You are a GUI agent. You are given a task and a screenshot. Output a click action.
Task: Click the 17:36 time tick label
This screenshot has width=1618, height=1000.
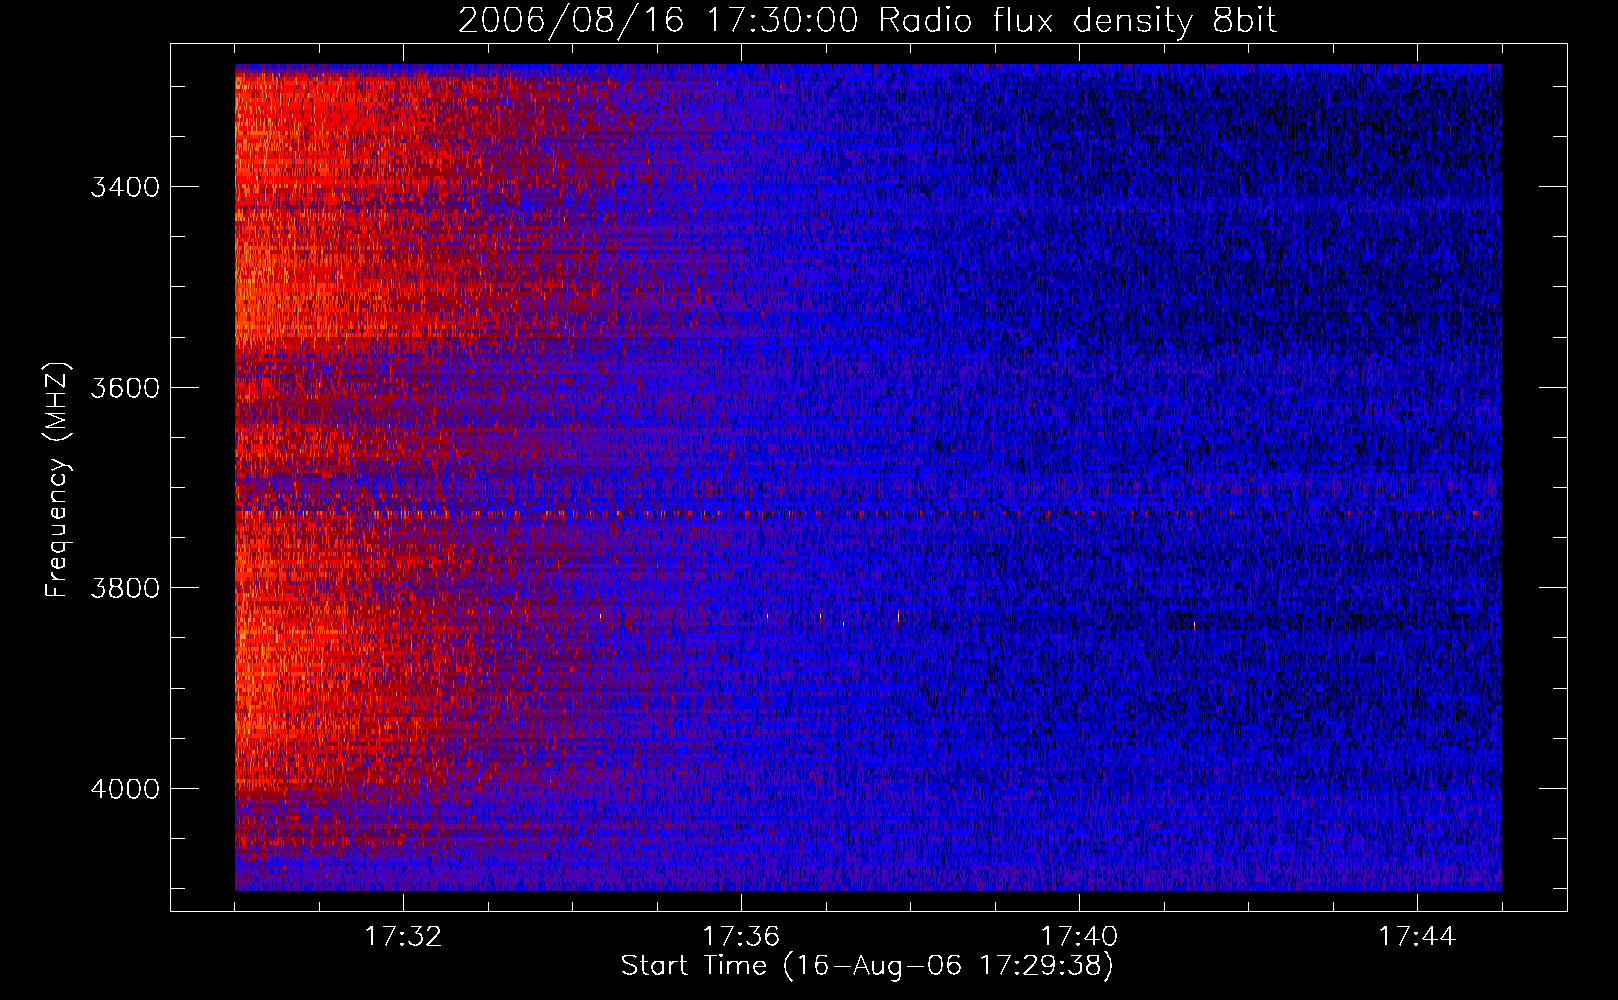tap(741, 937)
